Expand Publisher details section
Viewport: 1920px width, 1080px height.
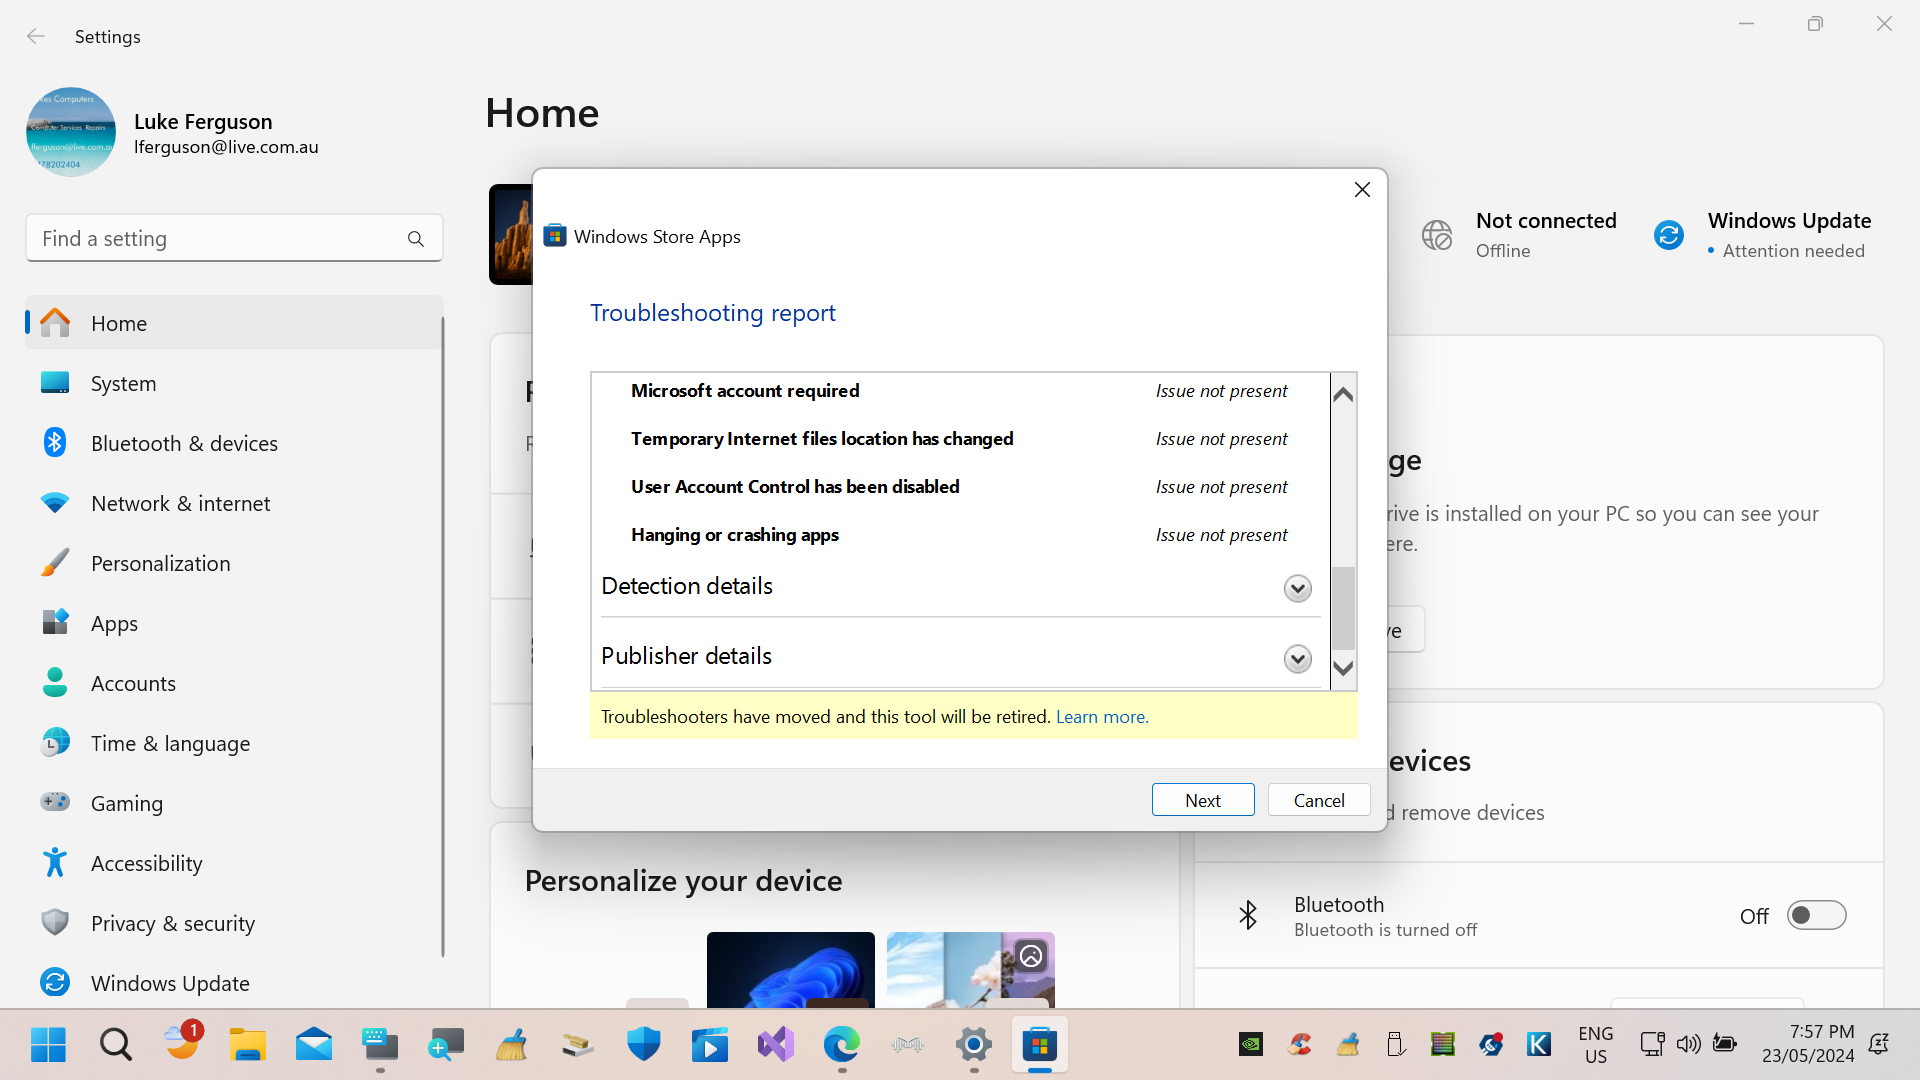1297,658
